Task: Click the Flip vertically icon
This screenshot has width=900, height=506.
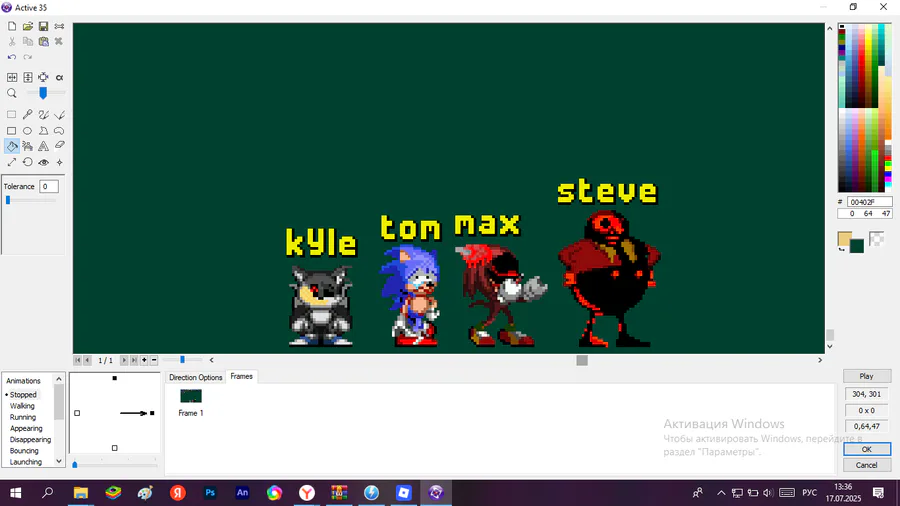Action: point(28,77)
